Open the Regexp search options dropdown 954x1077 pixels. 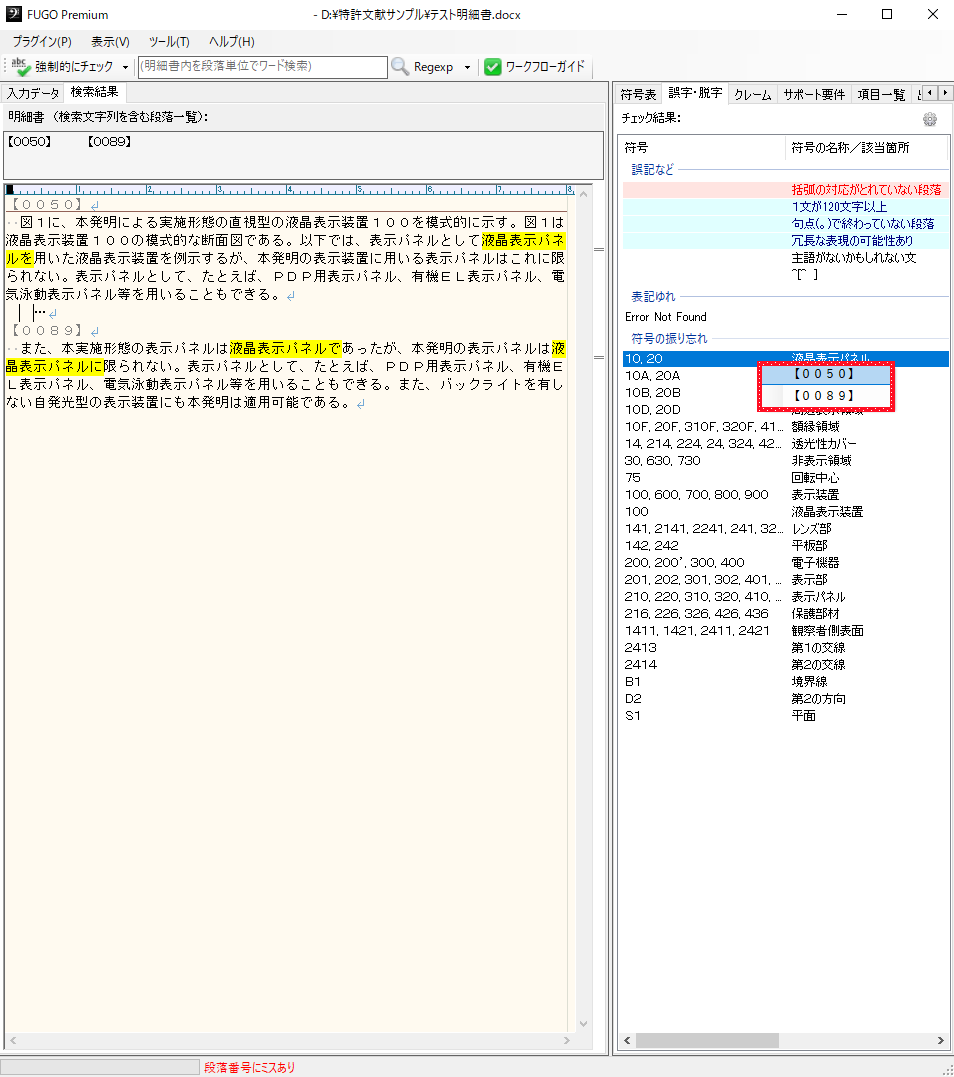(x=467, y=67)
